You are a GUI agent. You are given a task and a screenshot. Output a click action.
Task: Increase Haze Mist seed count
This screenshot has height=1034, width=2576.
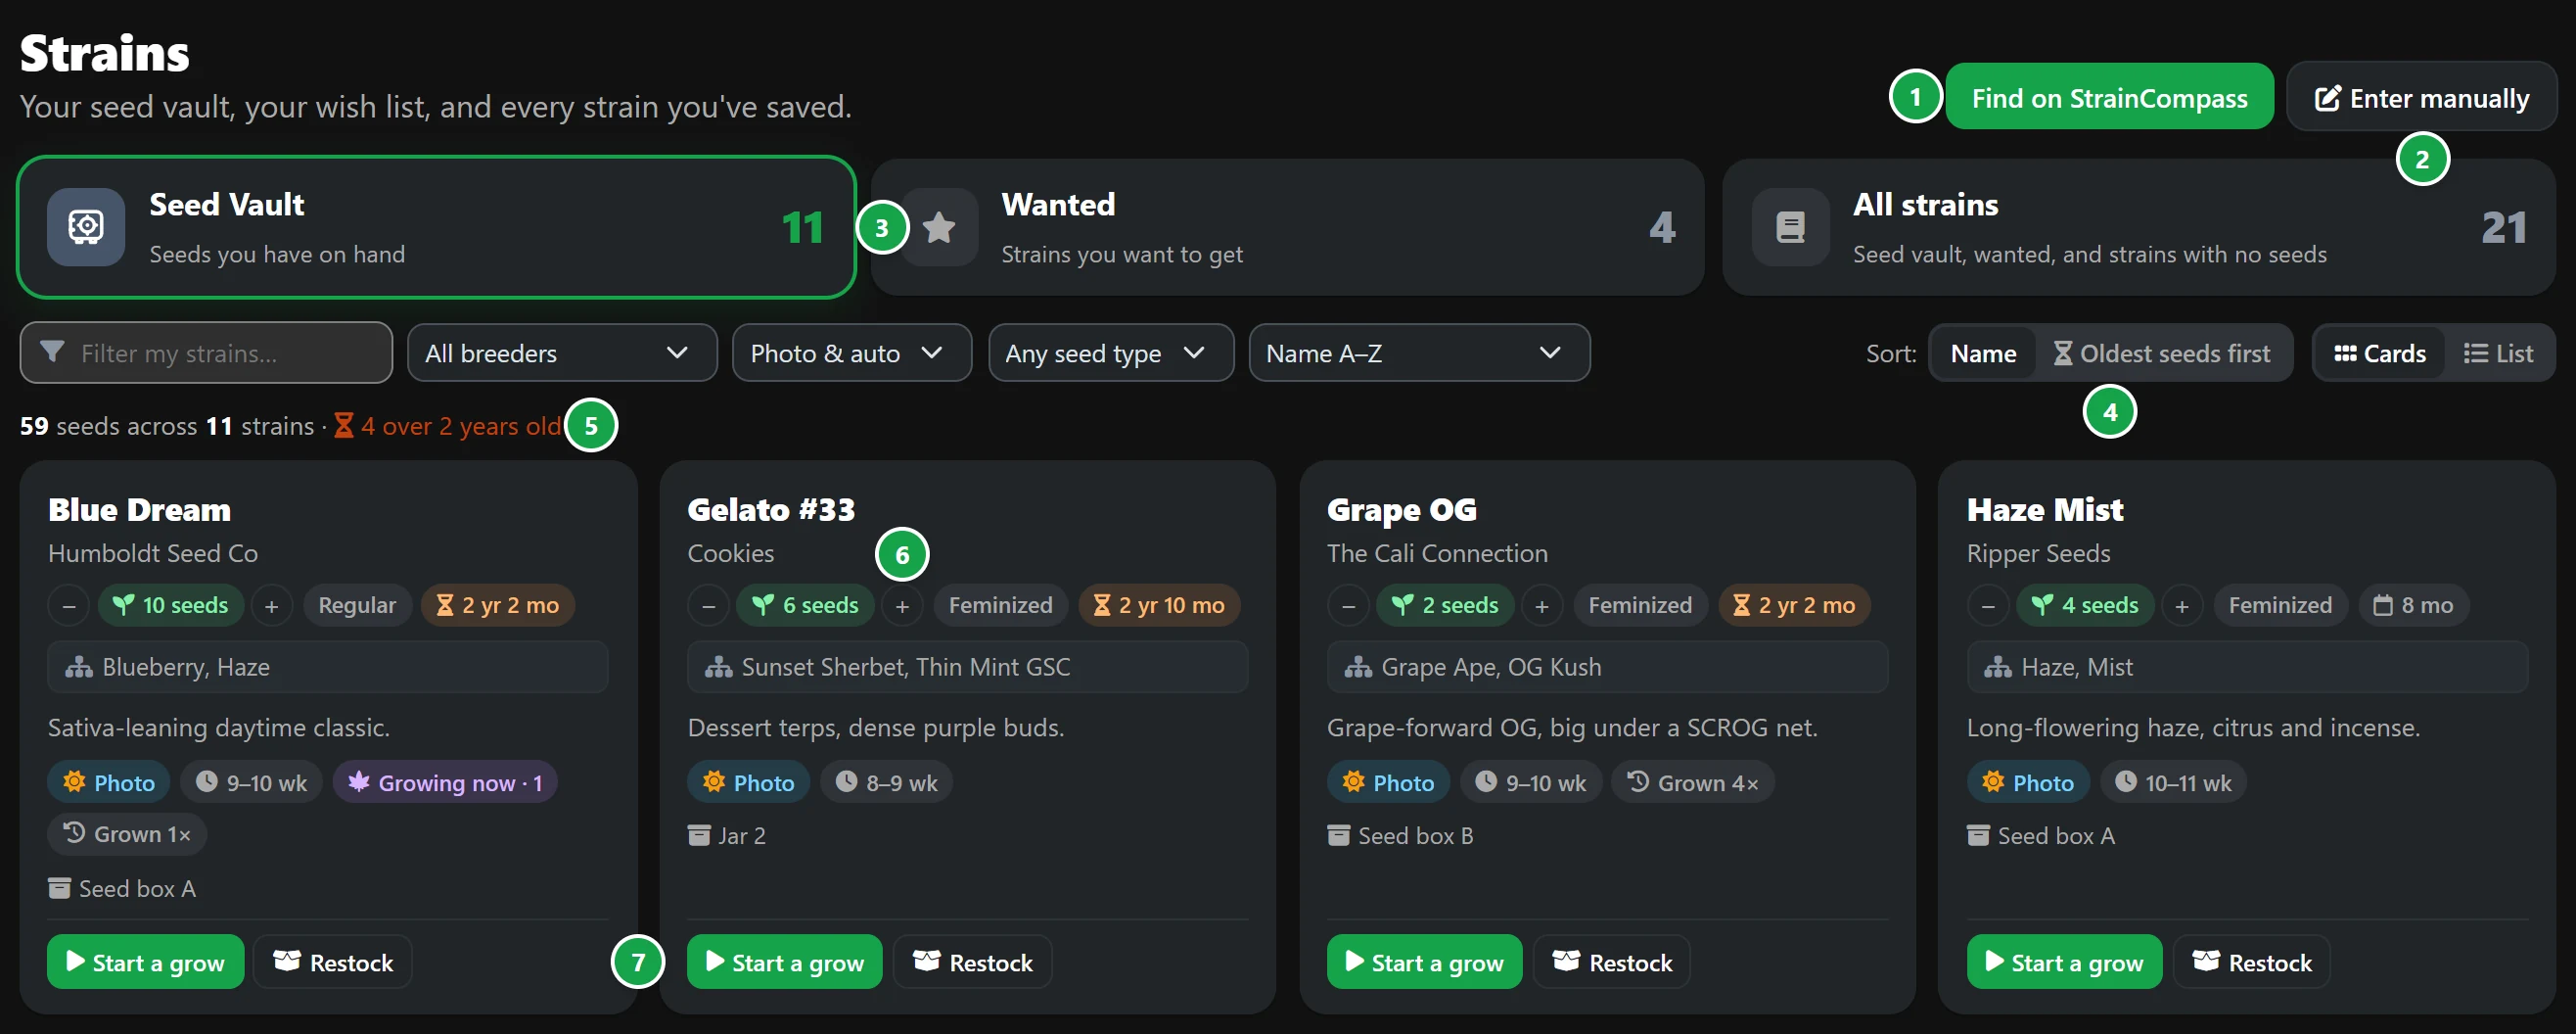click(x=2182, y=606)
